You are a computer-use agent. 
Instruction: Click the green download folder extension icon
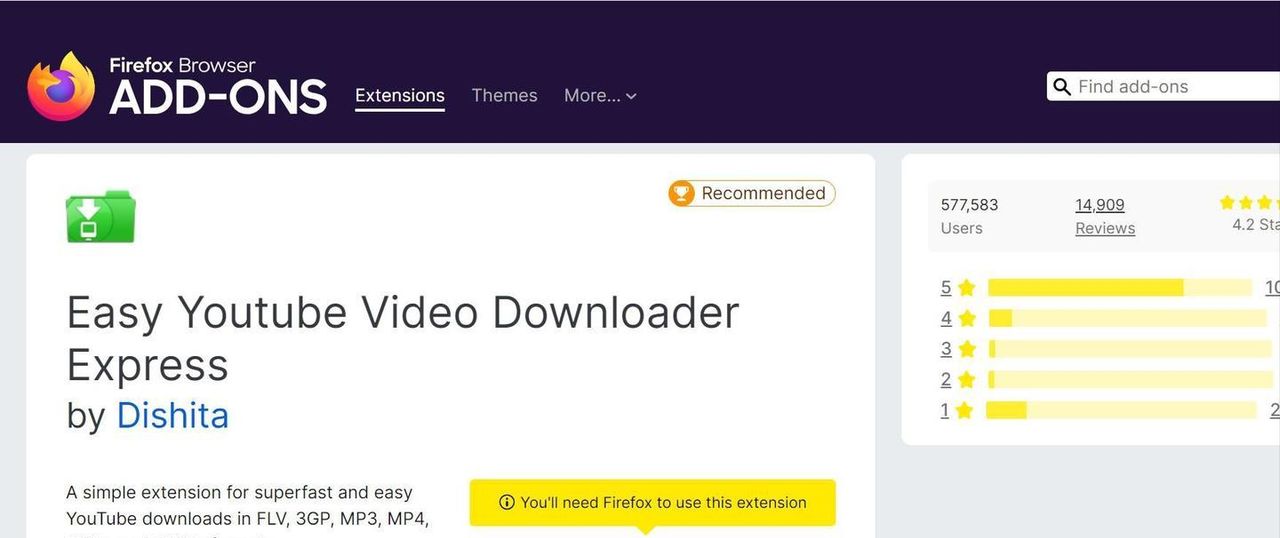point(100,216)
